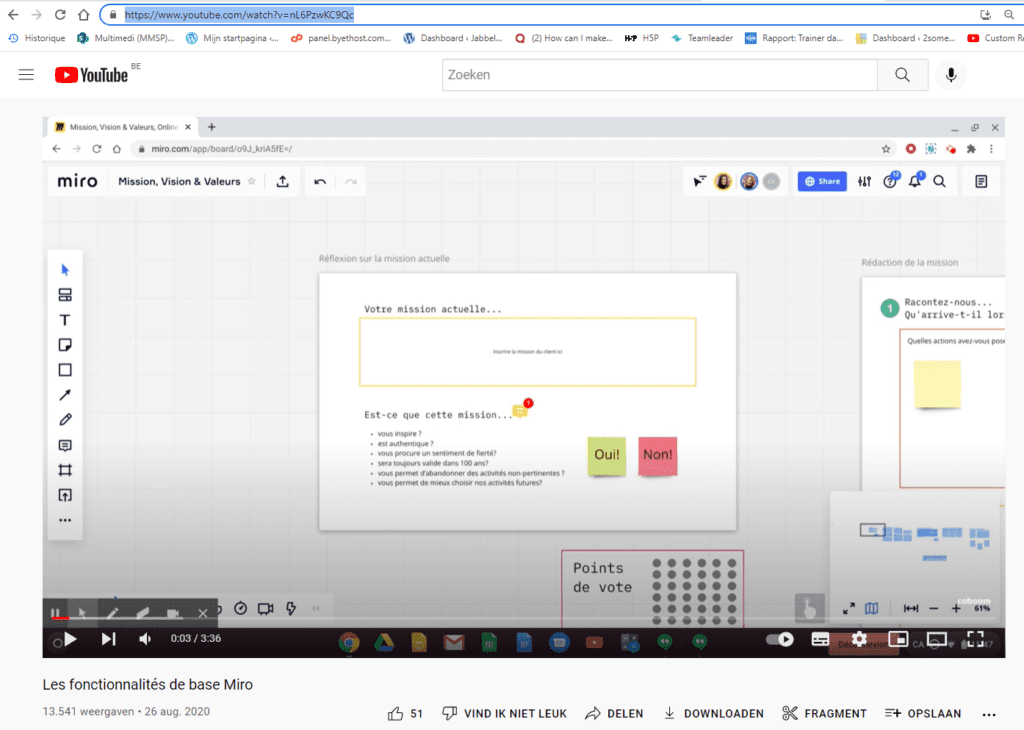This screenshot has height=730, width=1024.
Task: Mute the YouTube video volume
Action: tap(145, 639)
